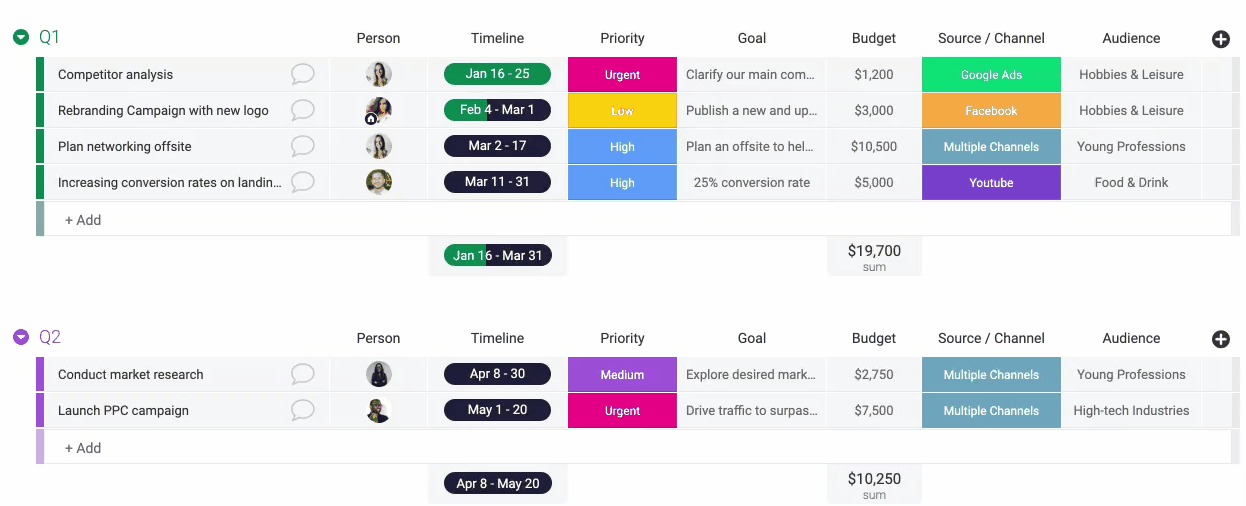Edit the $10,500 budget cell
Viewport: 1246px width, 506px height.
[874, 146]
